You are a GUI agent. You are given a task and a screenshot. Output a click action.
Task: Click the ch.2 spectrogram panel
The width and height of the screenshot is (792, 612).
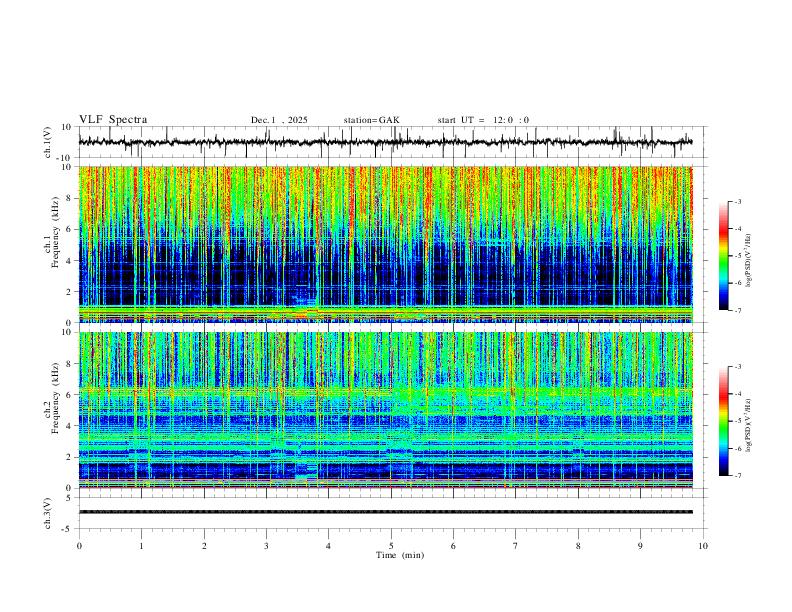tap(385, 410)
